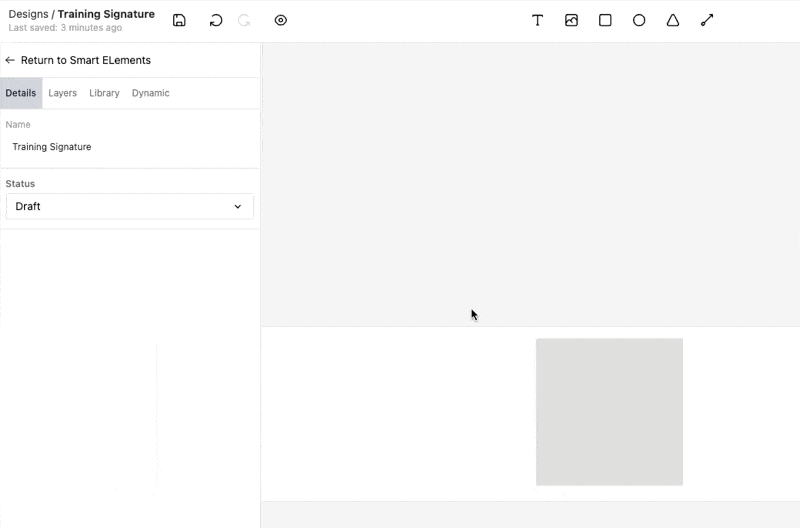Select the Triangle shape tool
The width and height of the screenshot is (800, 528).
click(673, 20)
